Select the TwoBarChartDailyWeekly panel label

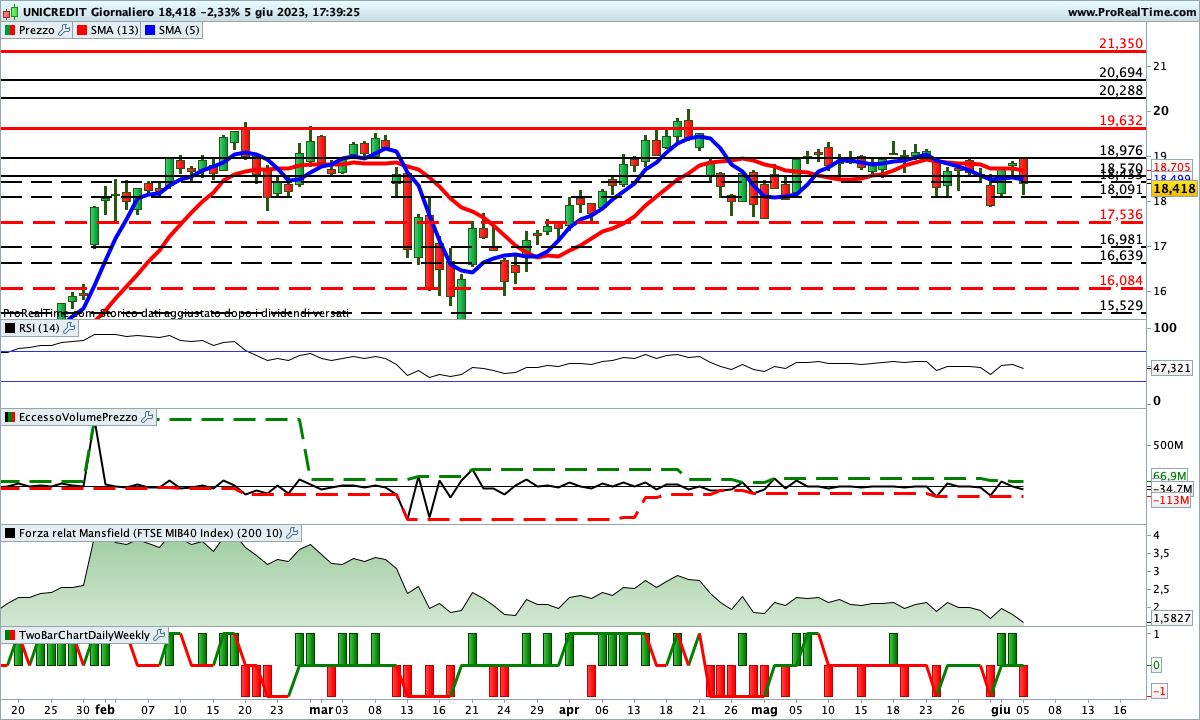(84, 635)
